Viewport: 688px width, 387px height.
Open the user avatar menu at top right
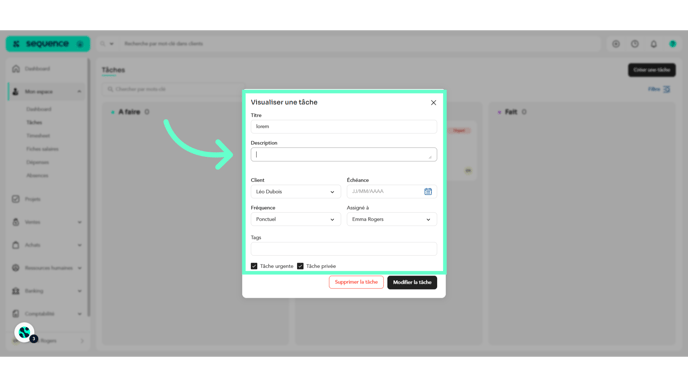click(673, 44)
